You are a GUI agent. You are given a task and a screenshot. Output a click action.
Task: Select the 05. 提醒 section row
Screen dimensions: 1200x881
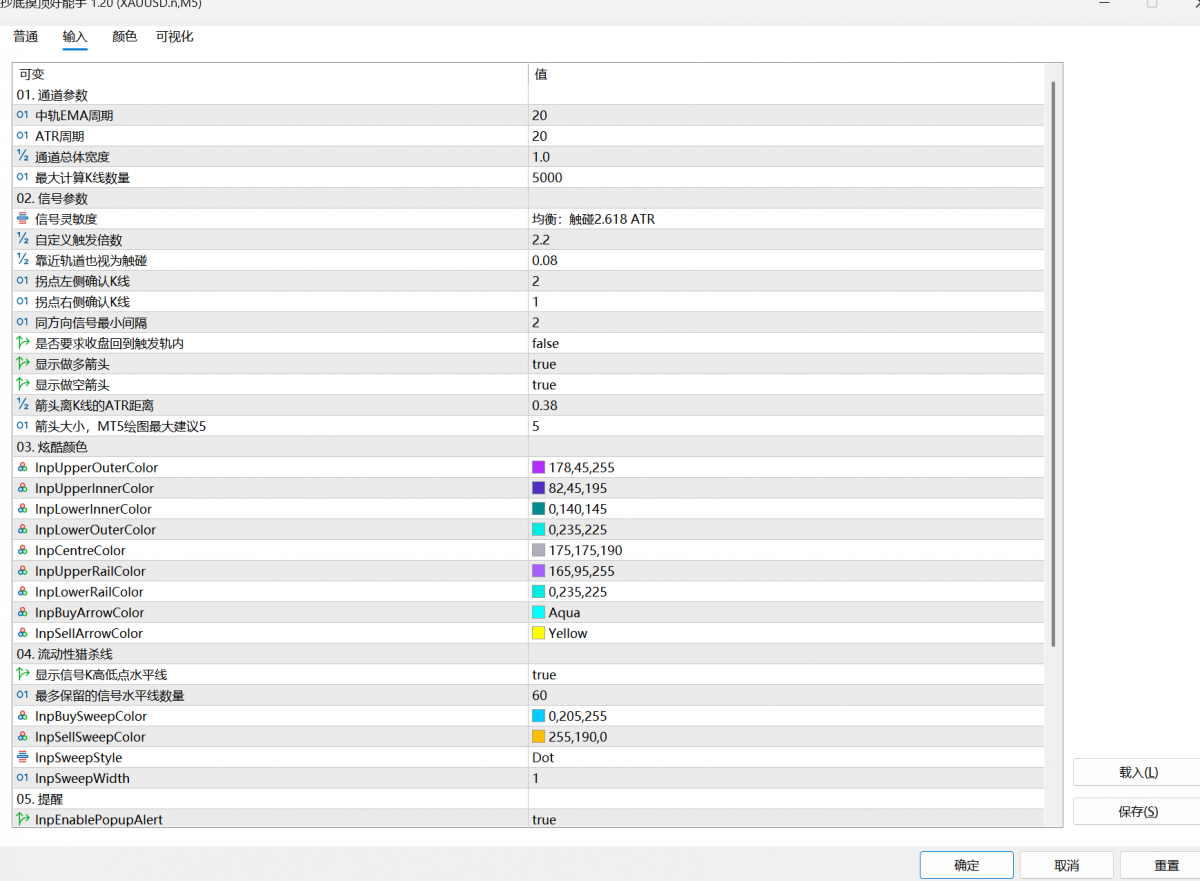coord(528,799)
